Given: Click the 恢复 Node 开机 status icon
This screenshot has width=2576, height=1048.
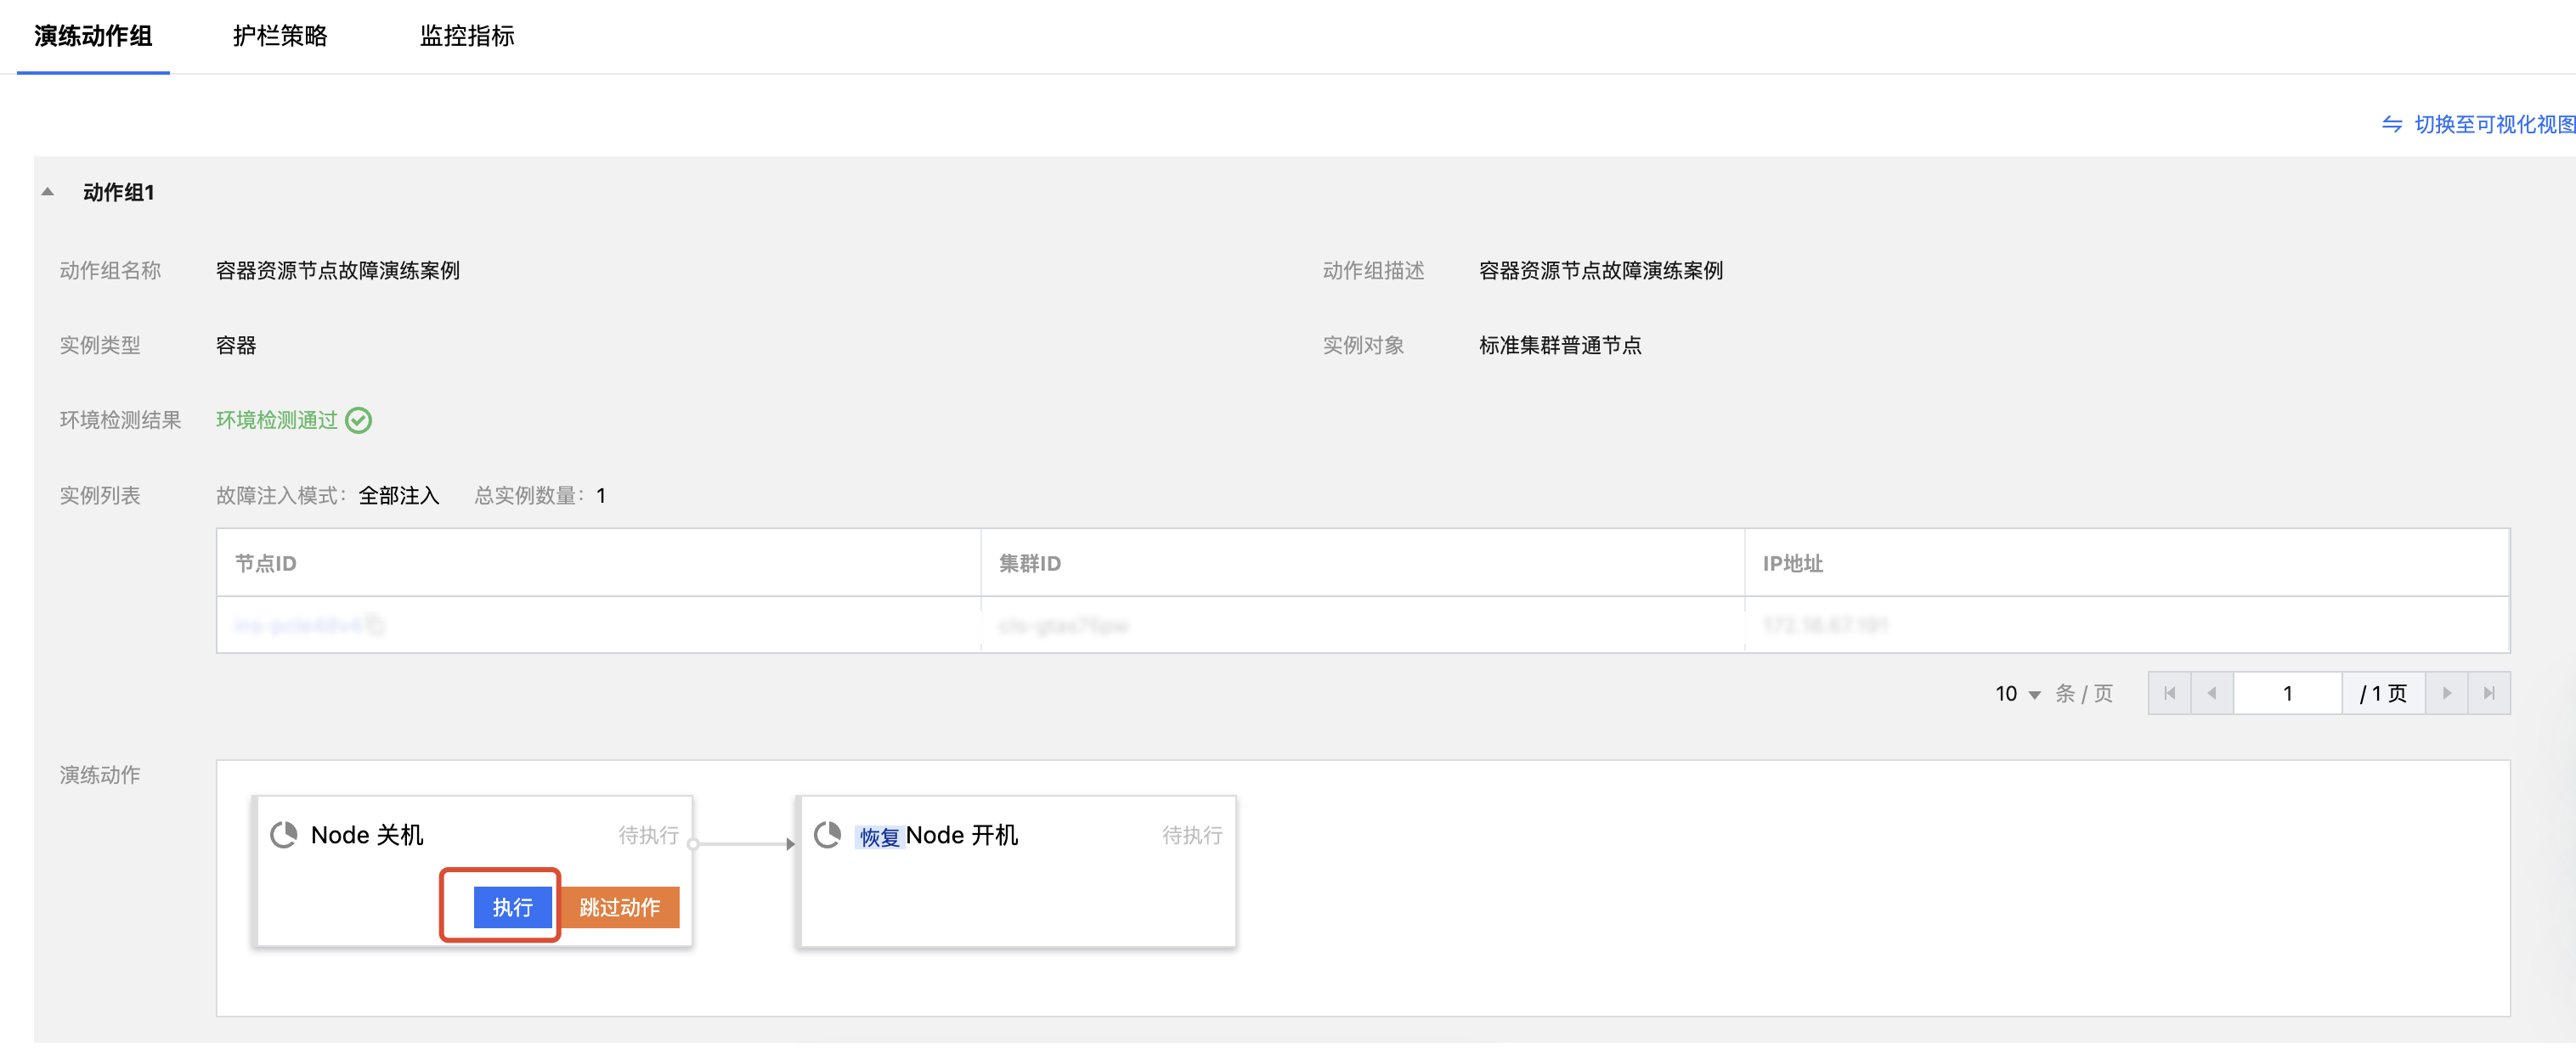Looking at the screenshot, I should (x=827, y=835).
